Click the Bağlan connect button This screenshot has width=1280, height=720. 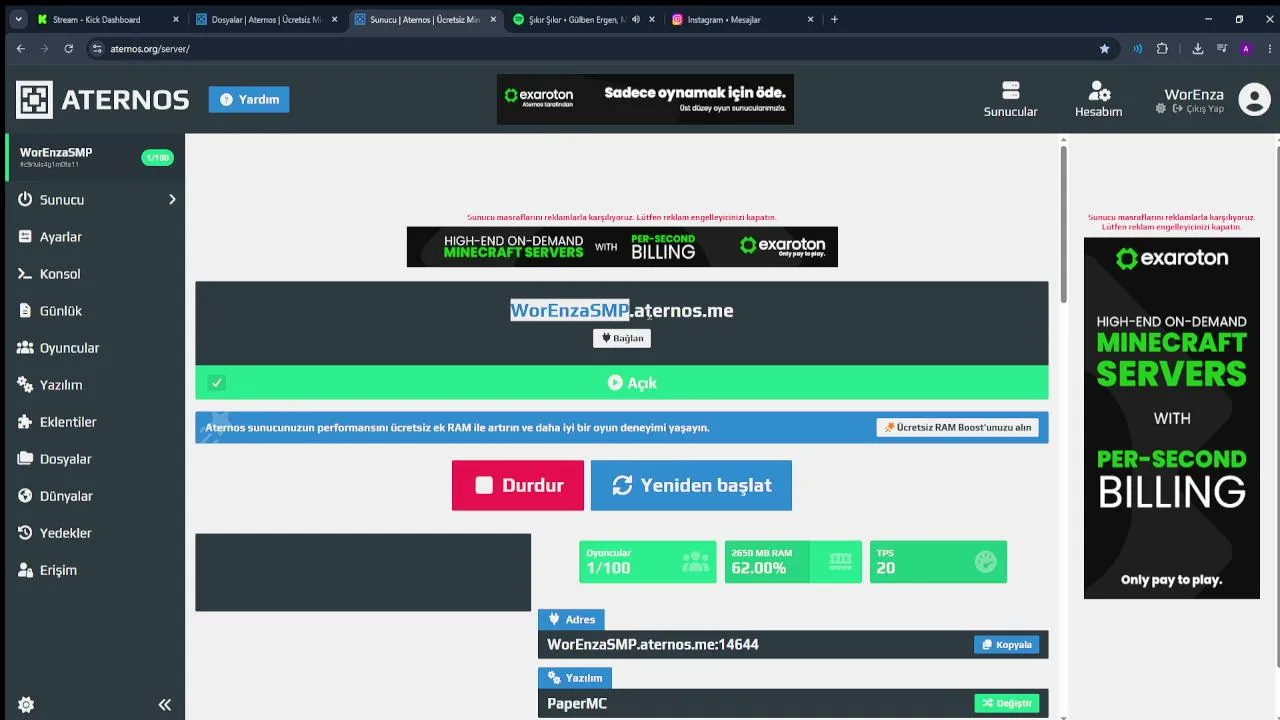click(622, 338)
